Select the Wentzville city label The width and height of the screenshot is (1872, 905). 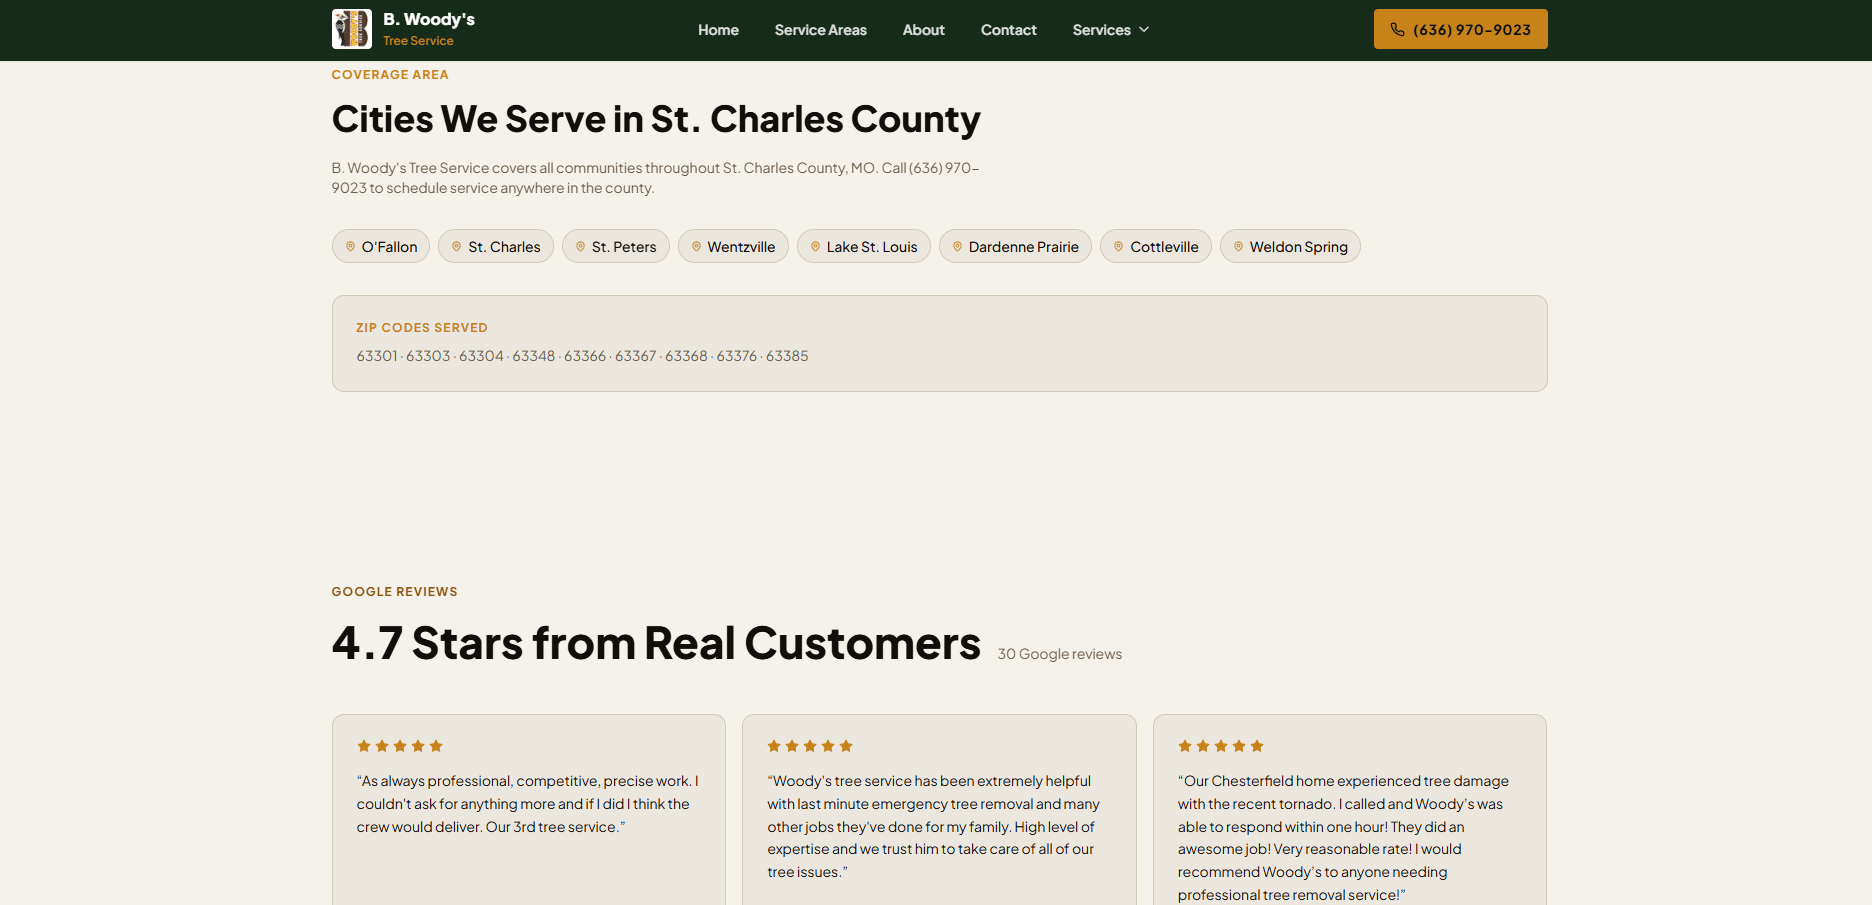(x=741, y=247)
